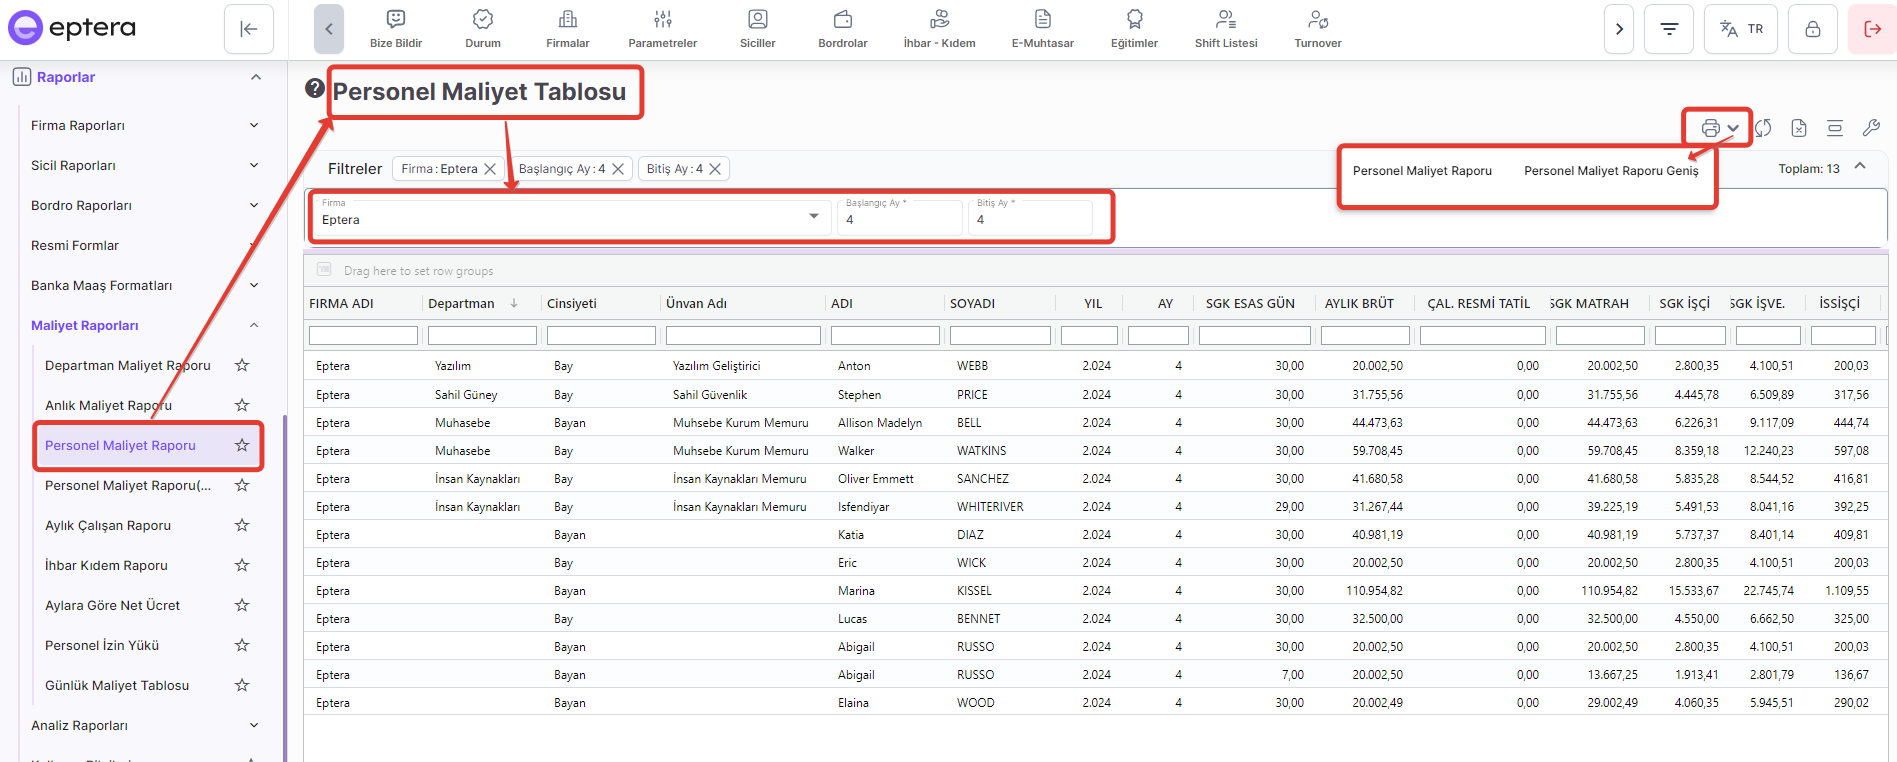Viewport: 1897px width, 762px height.
Task: Switch language with TR button
Action: point(1741,29)
